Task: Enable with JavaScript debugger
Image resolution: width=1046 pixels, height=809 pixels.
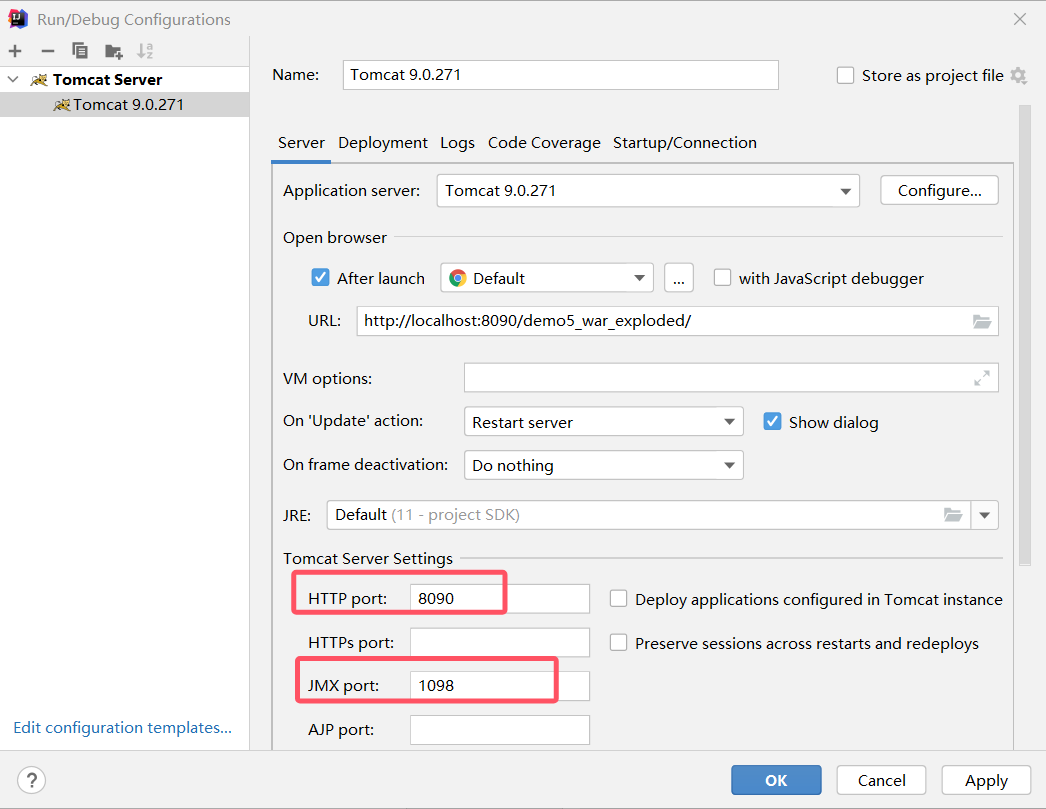Action: point(722,277)
